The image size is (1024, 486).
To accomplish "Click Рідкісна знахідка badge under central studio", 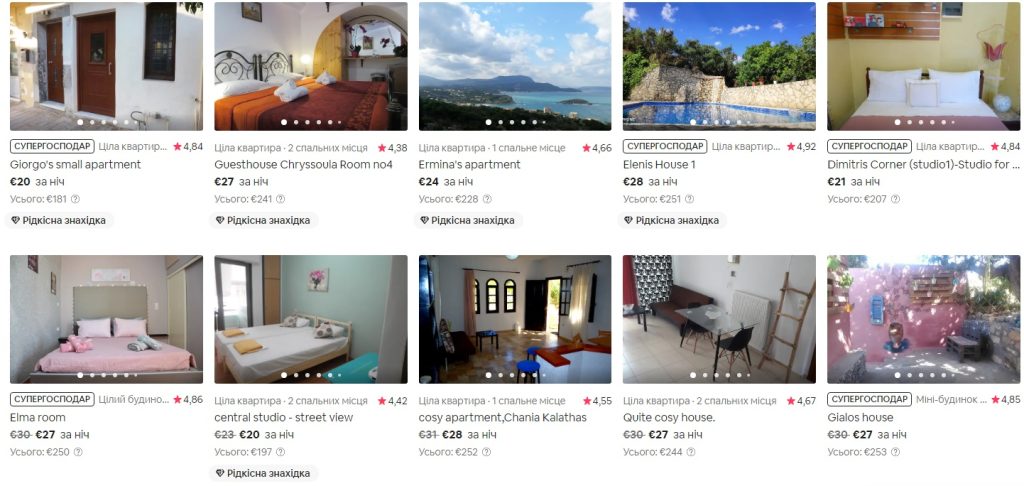I will tap(263, 473).
